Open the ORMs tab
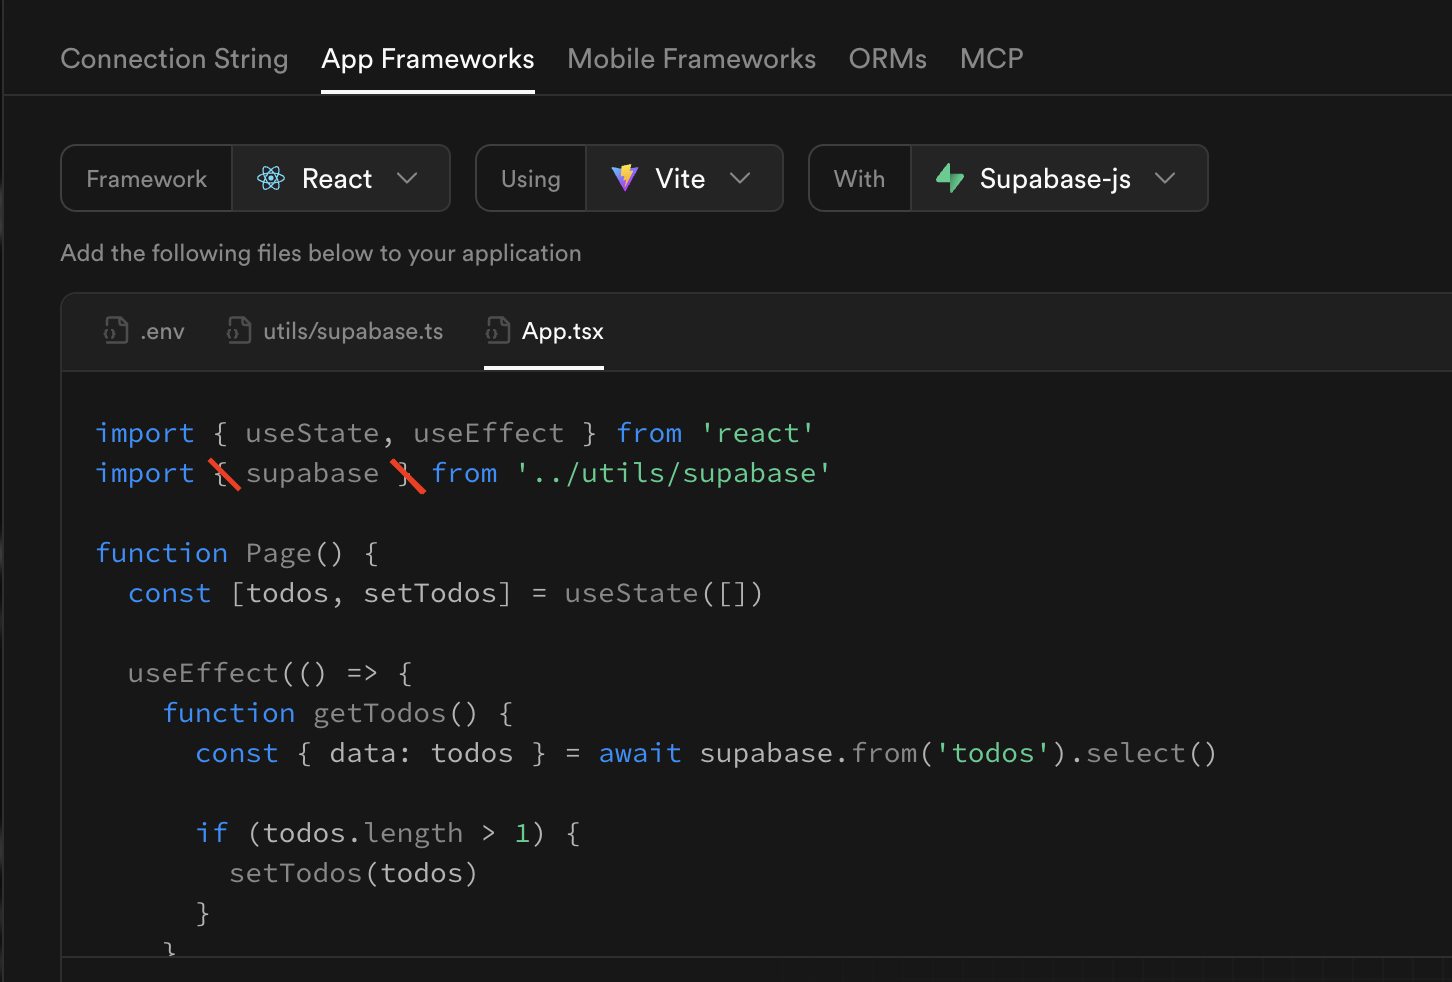 coord(887,58)
